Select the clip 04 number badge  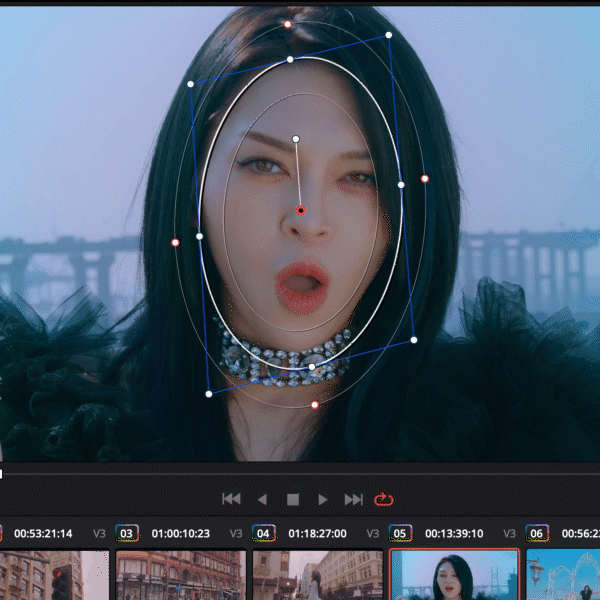coord(264,533)
